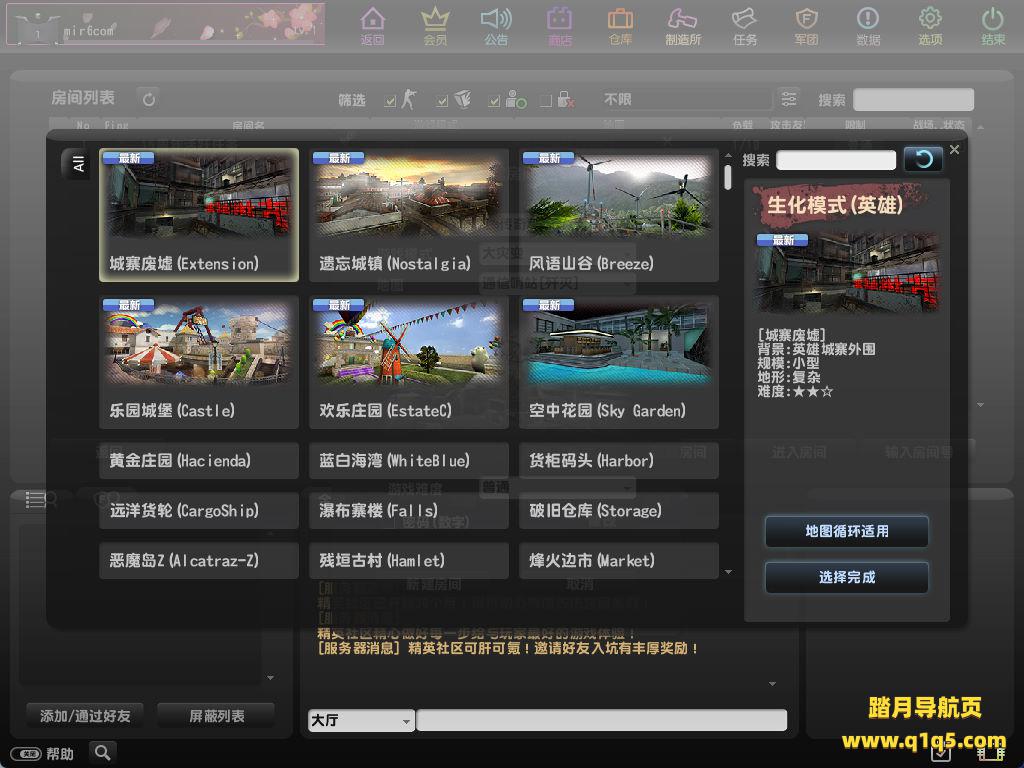Click the magnifier icon next to 帮助
The image size is (1024, 768).
pyautogui.click(x=102, y=752)
